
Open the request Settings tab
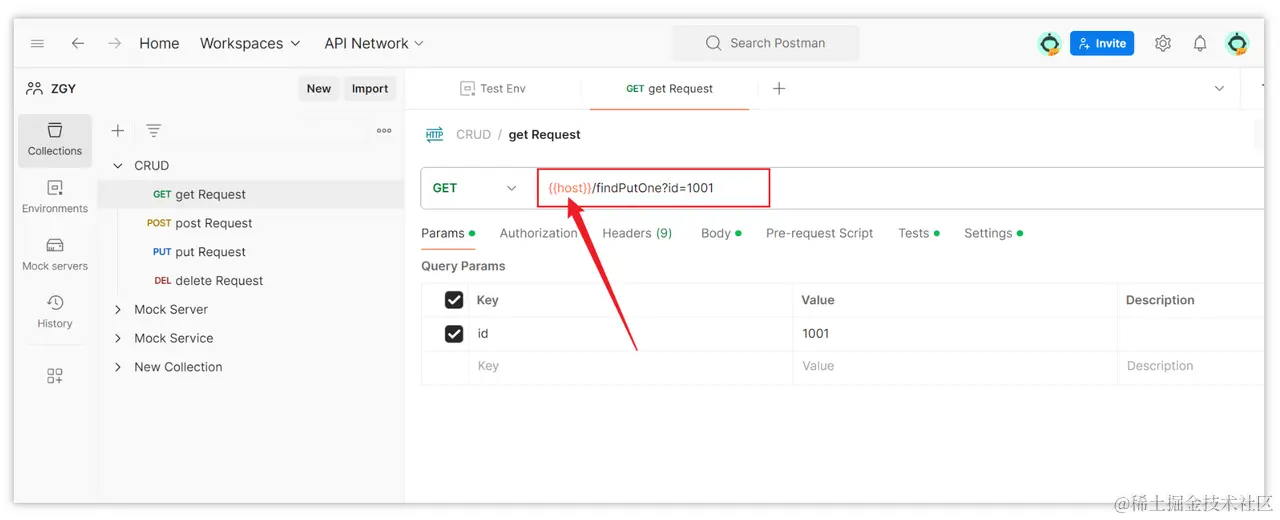point(993,233)
